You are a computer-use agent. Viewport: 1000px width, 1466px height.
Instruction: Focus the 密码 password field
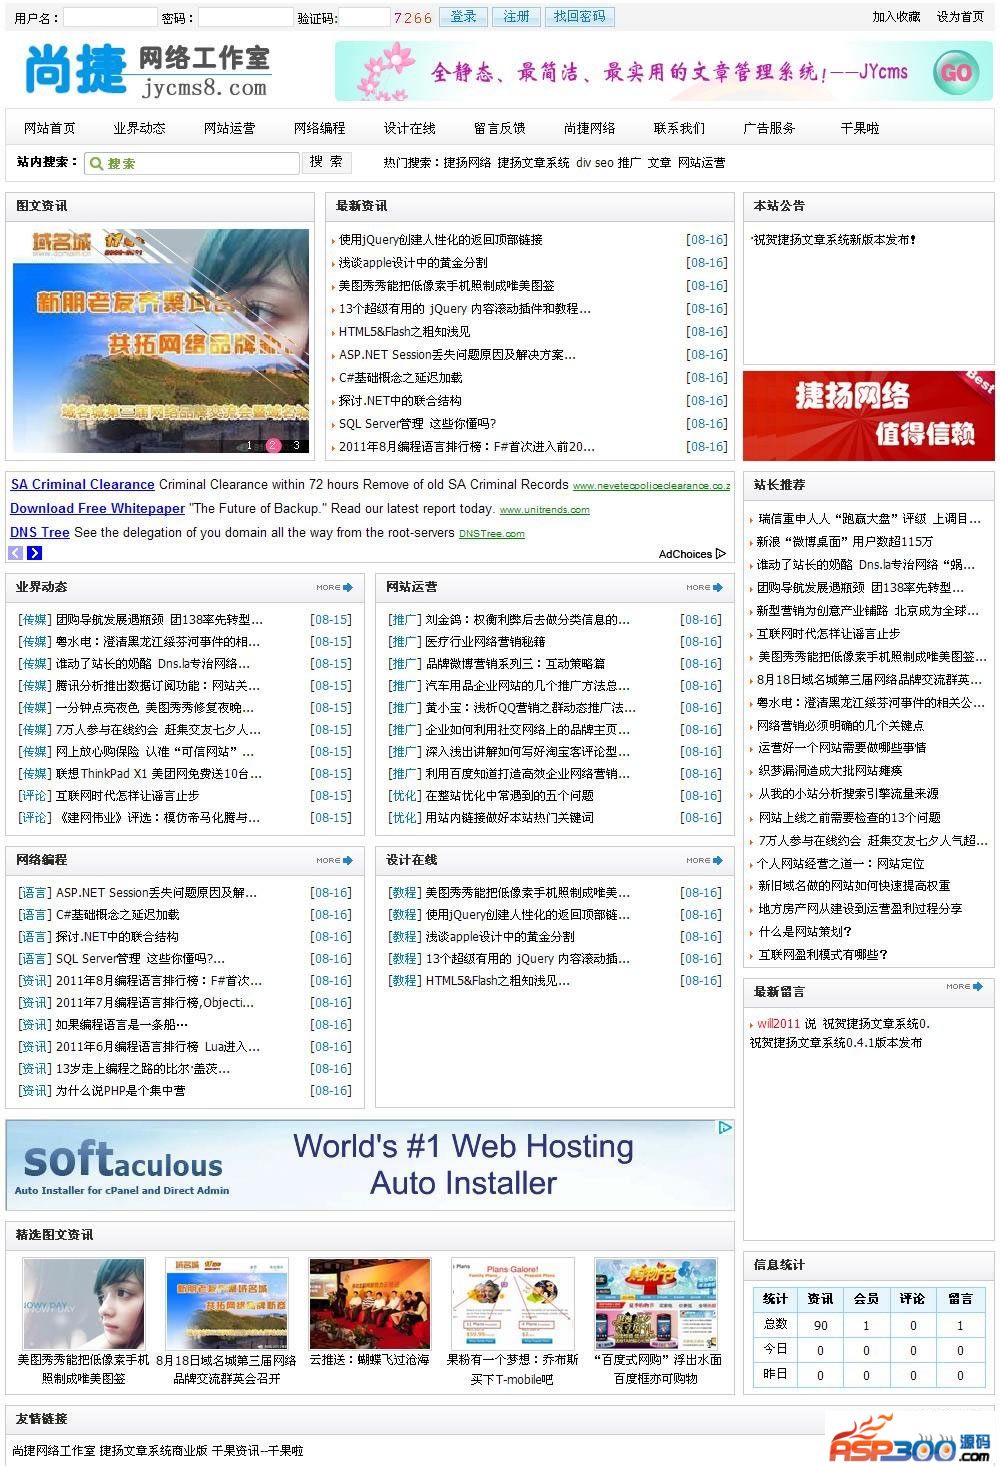(245, 17)
